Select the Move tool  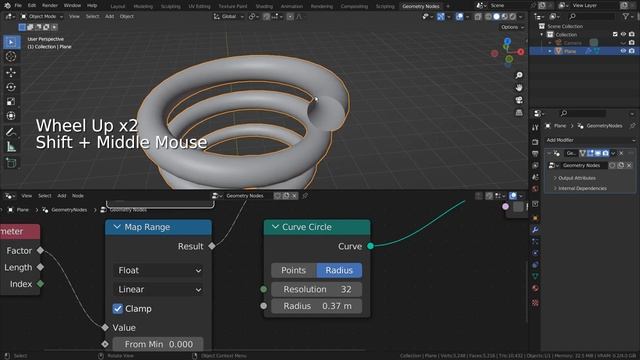tap(11, 73)
